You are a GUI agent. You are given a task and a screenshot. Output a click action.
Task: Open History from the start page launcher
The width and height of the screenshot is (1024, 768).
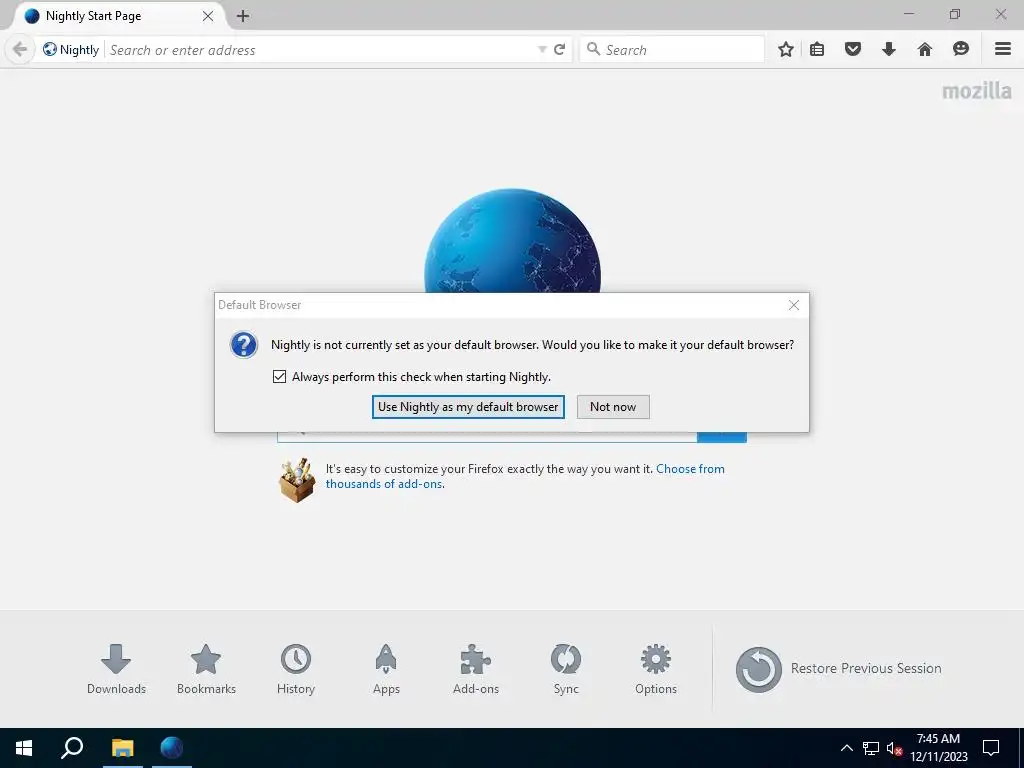pyautogui.click(x=296, y=669)
